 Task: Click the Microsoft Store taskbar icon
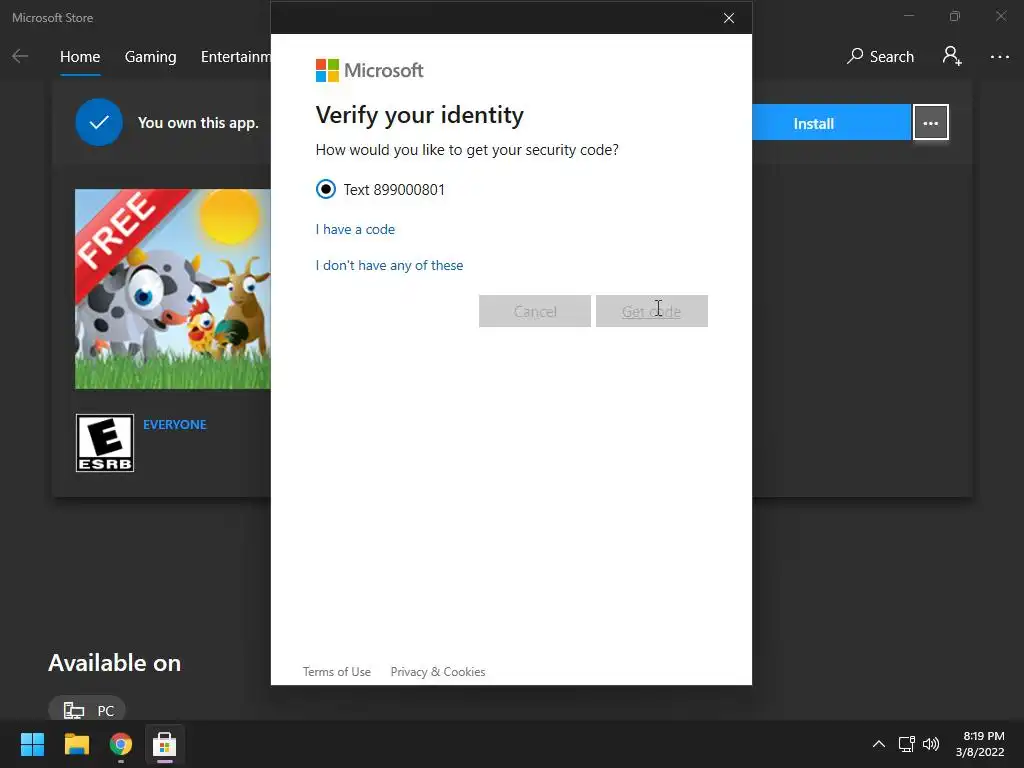(x=165, y=744)
